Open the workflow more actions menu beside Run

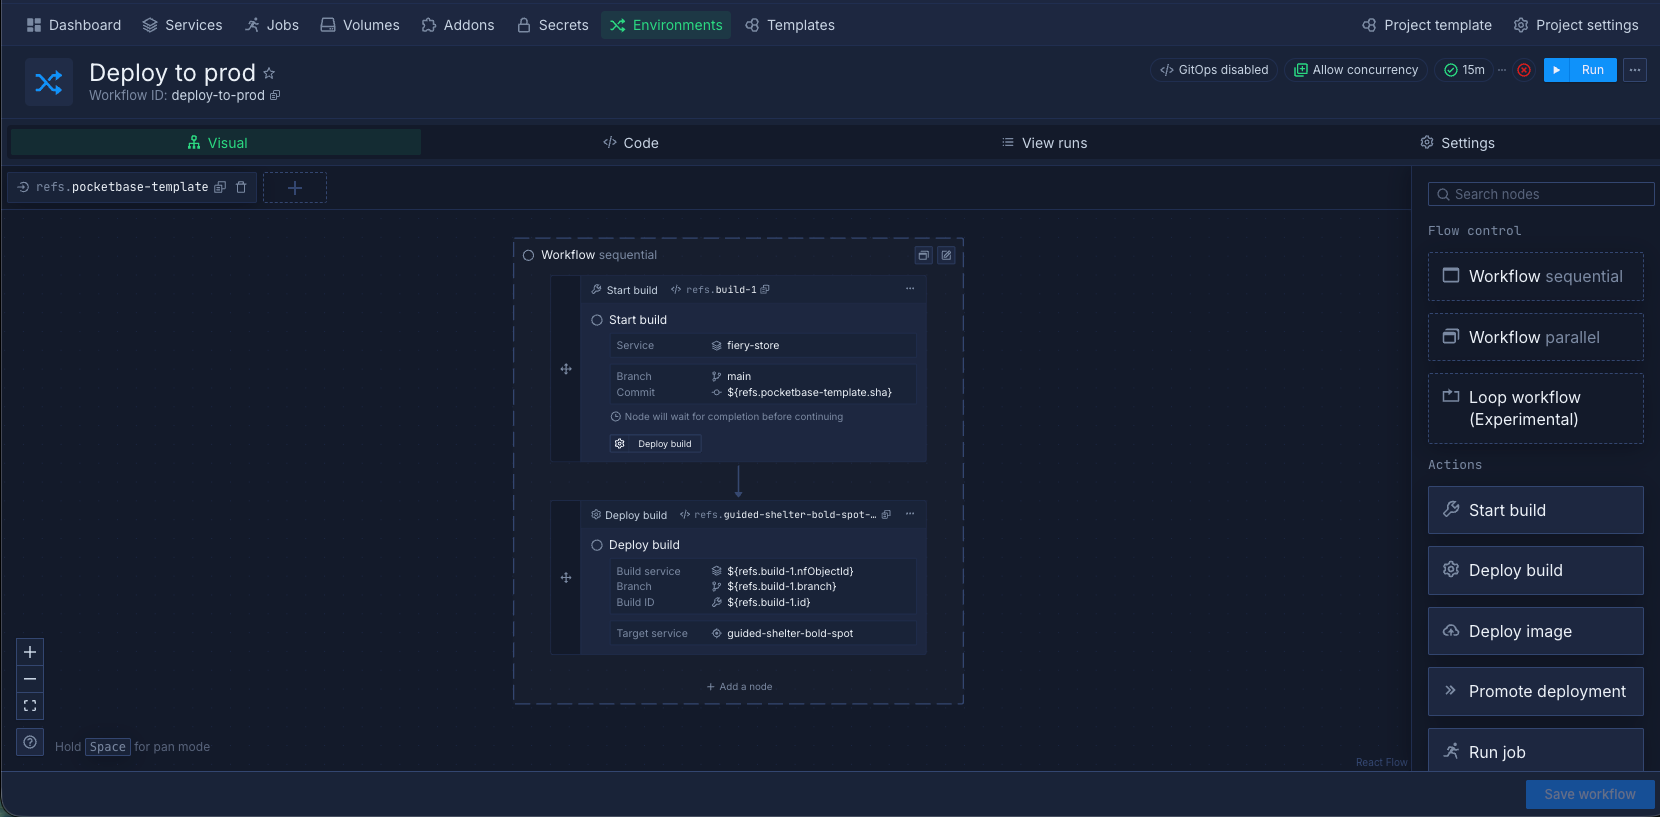[x=1635, y=70]
